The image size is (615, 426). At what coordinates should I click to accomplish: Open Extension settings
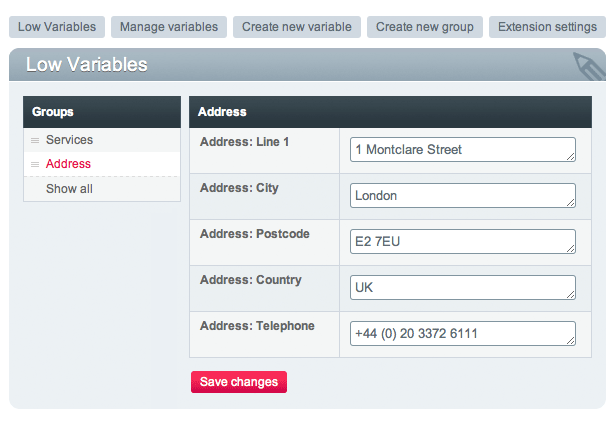tap(548, 27)
